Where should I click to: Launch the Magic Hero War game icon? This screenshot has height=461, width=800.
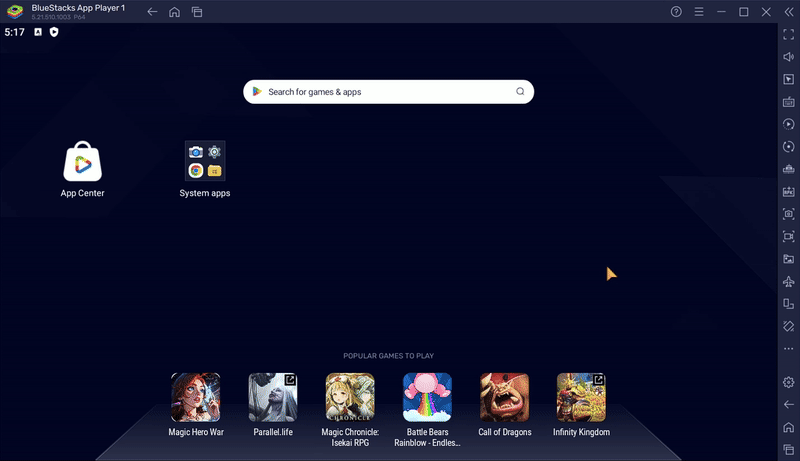pyautogui.click(x=196, y=397)
